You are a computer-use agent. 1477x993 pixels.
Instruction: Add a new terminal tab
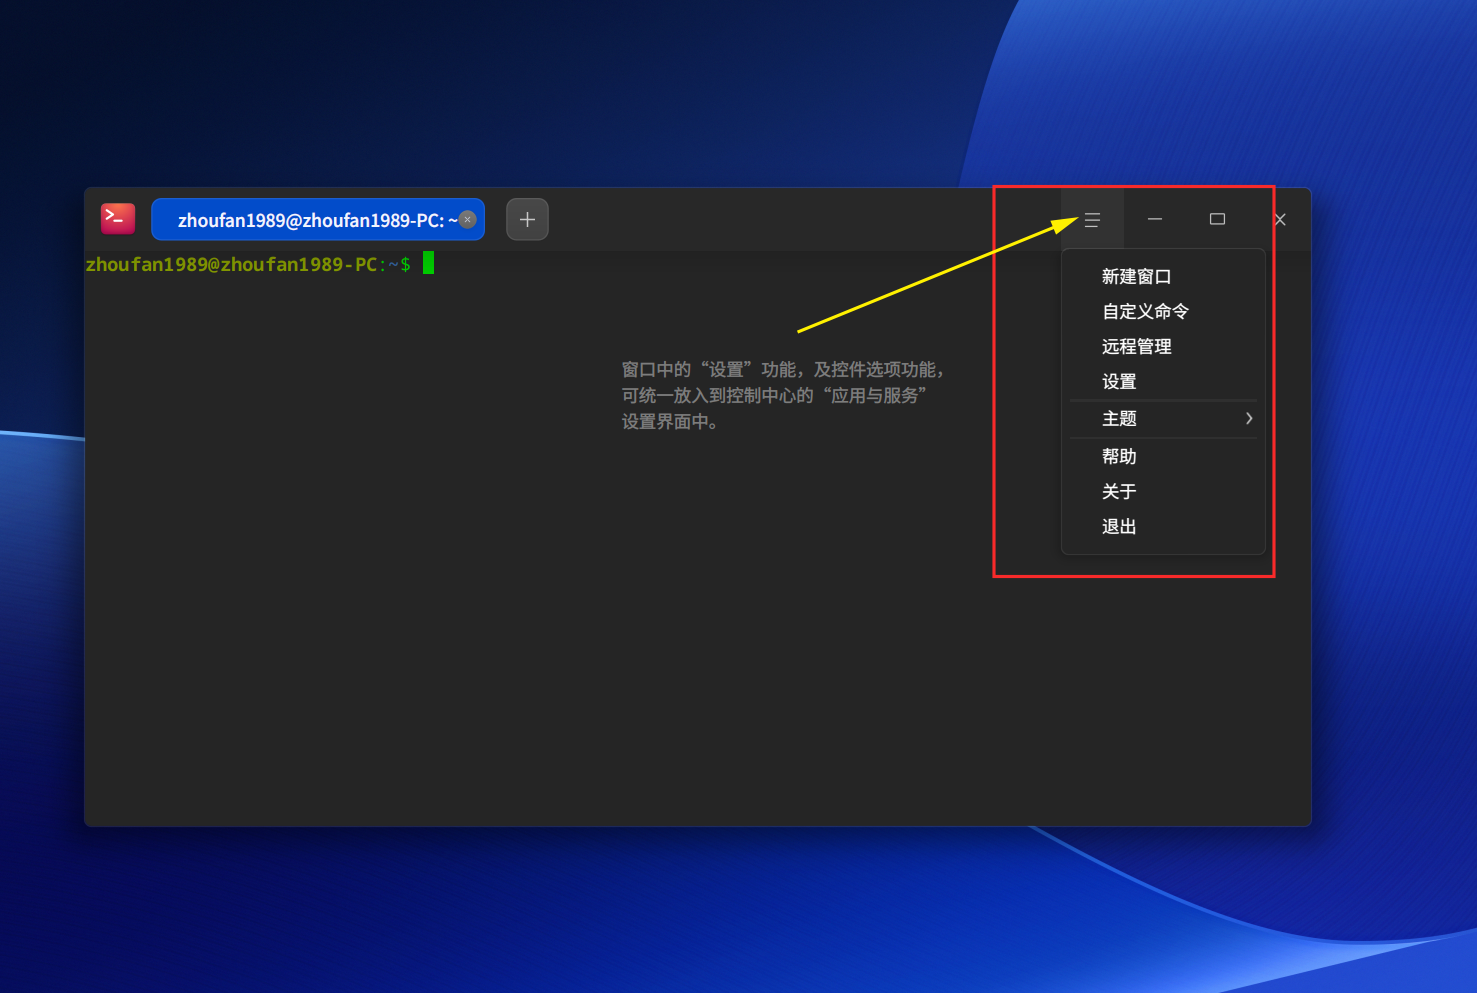coord(527,220)
